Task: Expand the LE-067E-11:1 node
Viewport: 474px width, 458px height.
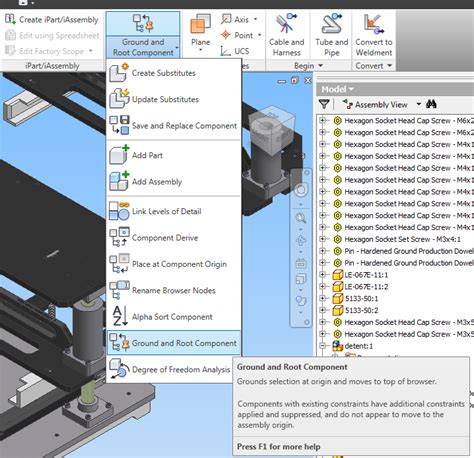Action: coord(322,275)
